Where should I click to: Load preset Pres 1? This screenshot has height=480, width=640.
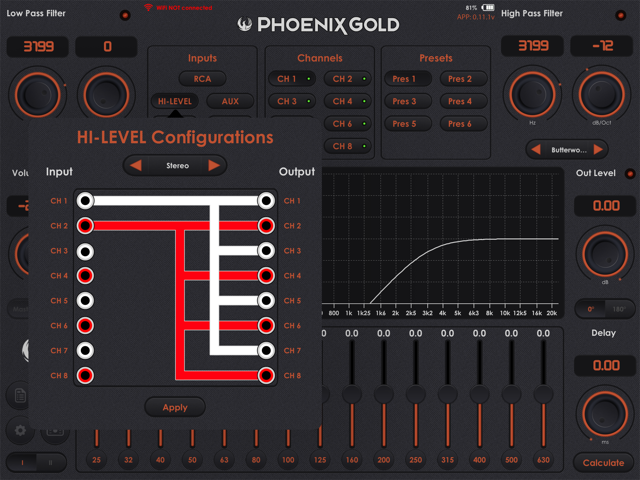pos(408,79)
